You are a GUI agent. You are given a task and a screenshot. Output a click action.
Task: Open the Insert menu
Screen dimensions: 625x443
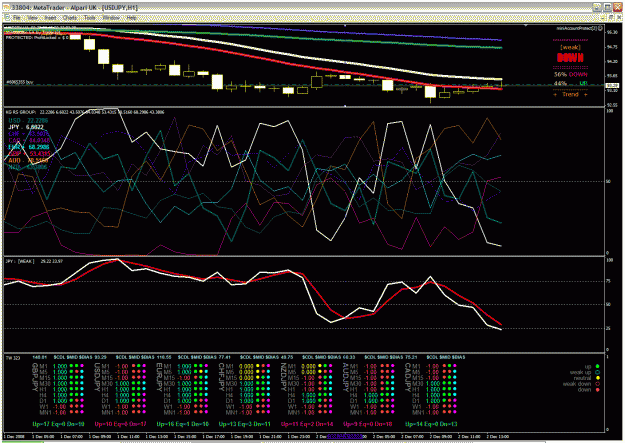tap(50, 18)
